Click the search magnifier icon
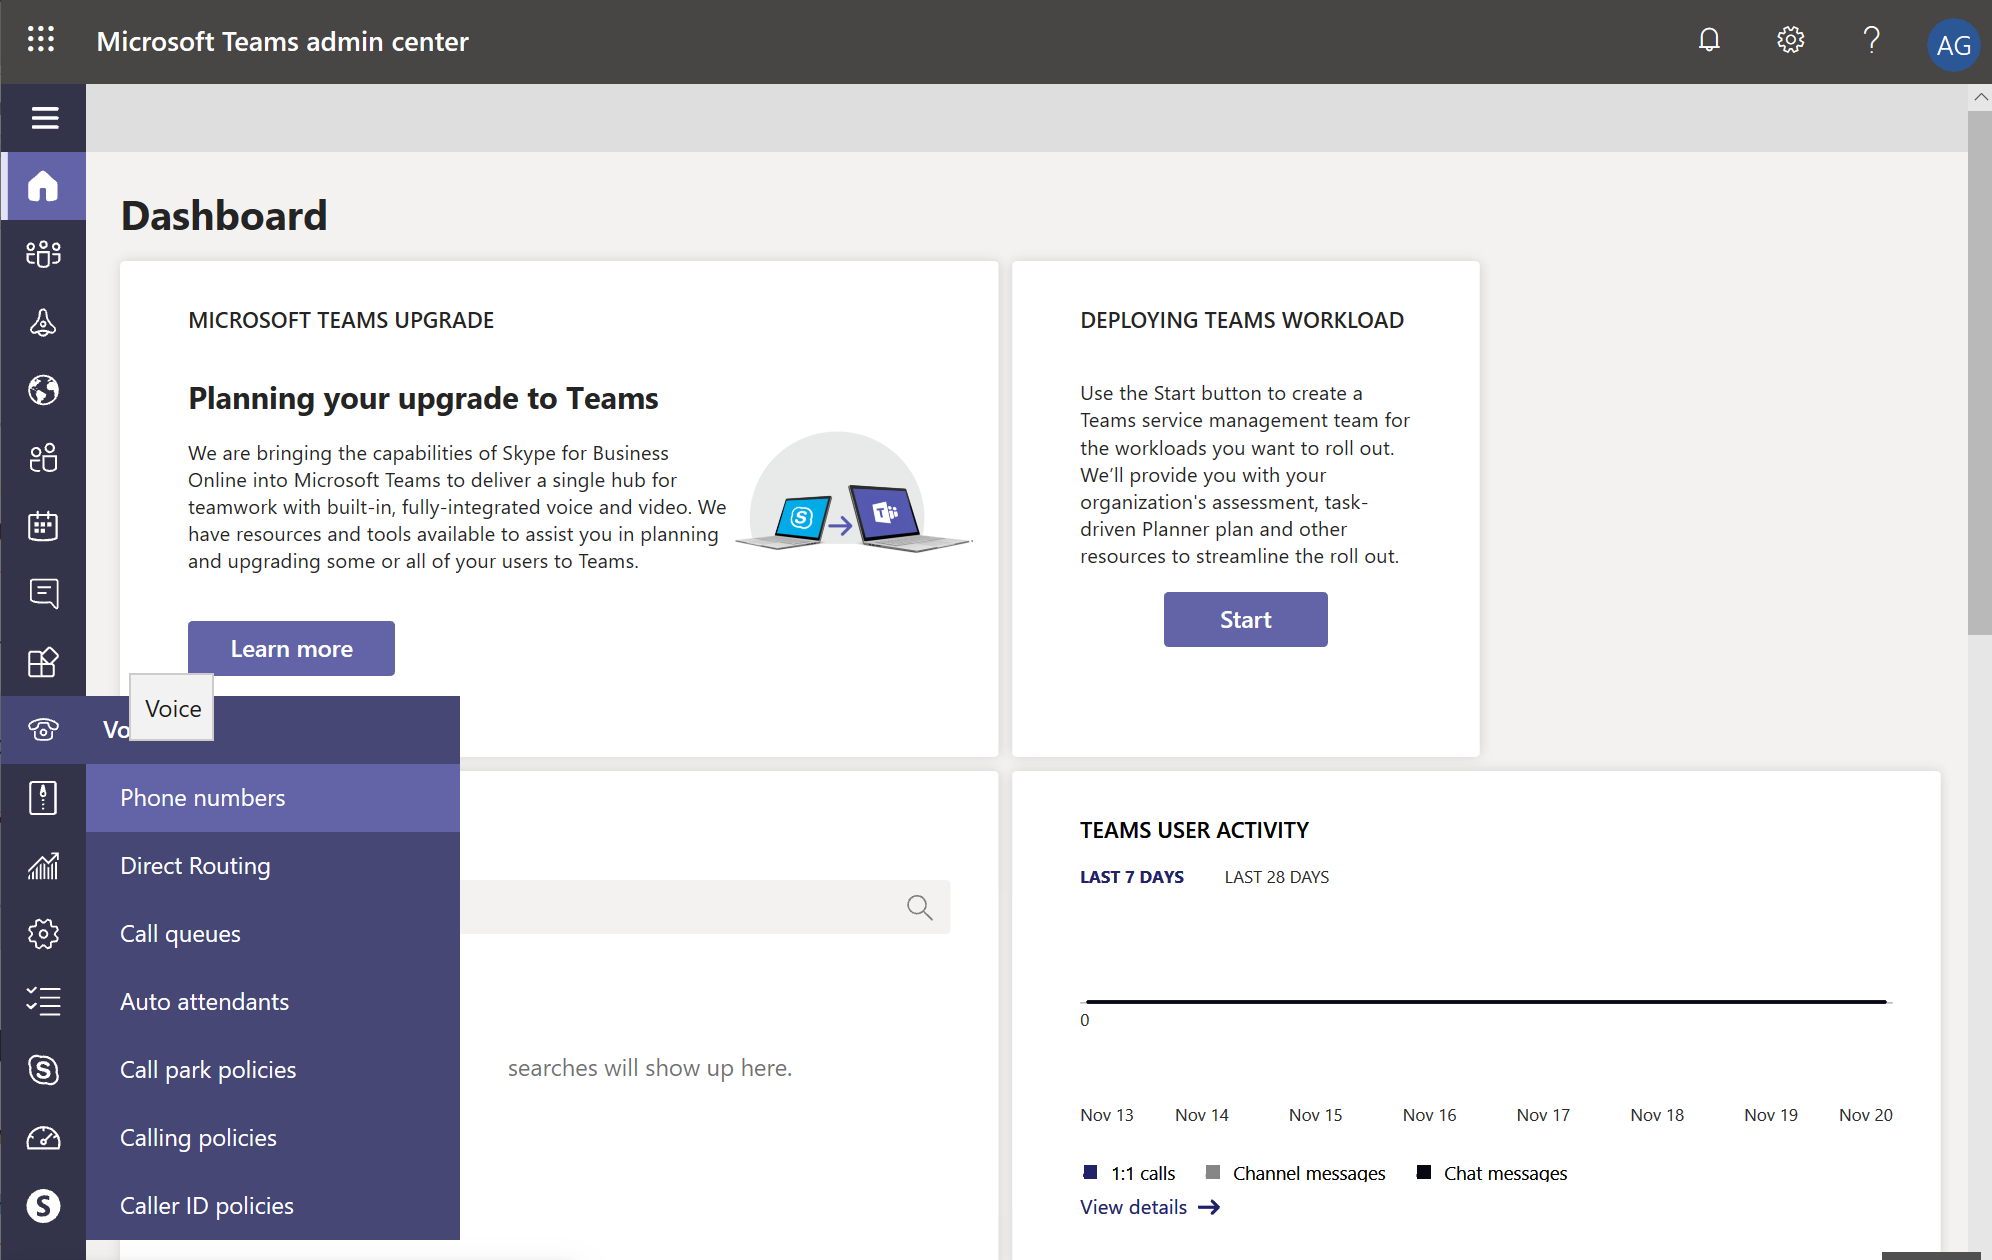The width and height of the screenshot is (1992, 1260). coord(919,907)
